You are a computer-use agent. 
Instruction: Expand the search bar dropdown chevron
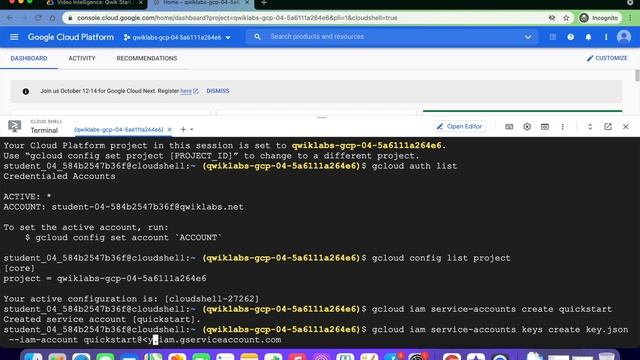(528, 37)
